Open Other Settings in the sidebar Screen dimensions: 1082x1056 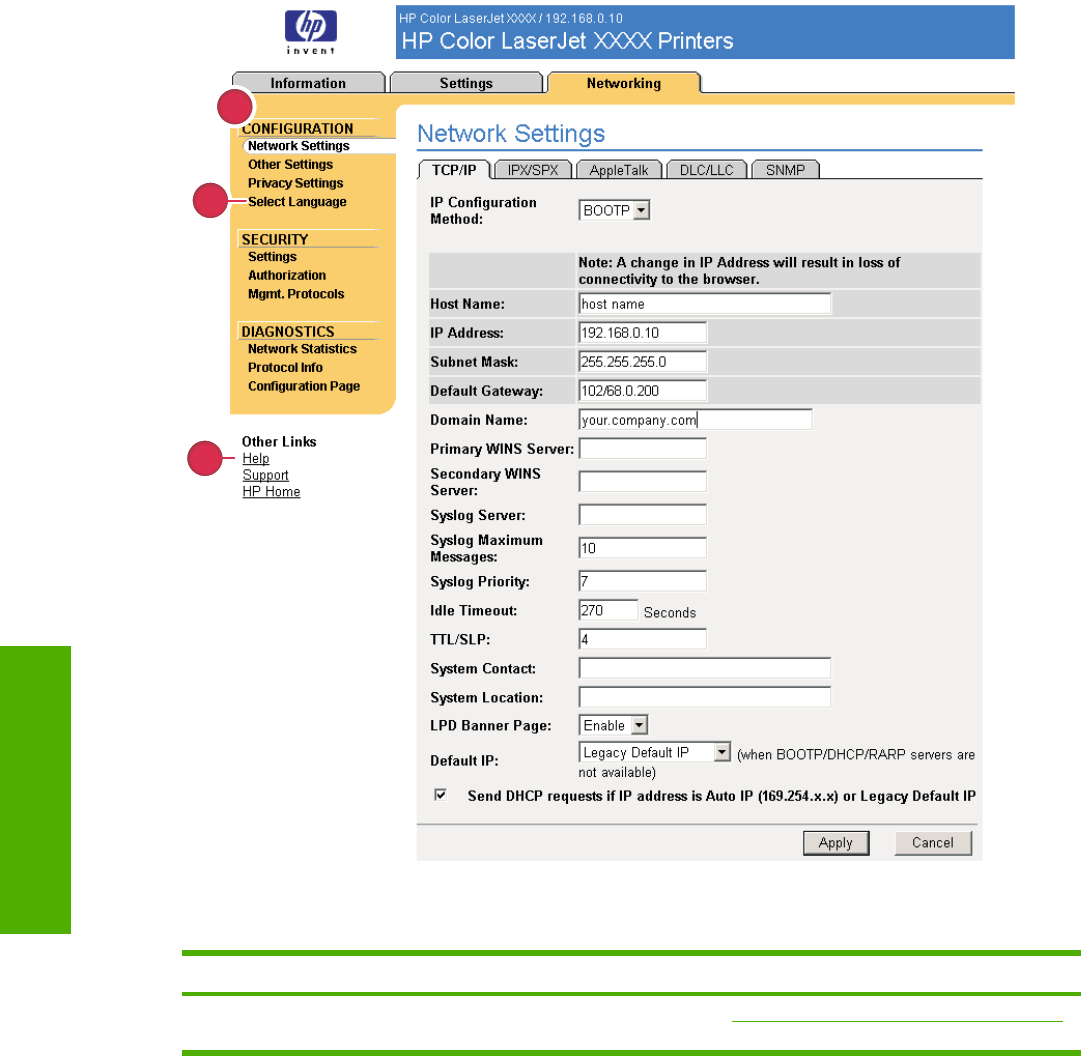(x=291, y=164)
